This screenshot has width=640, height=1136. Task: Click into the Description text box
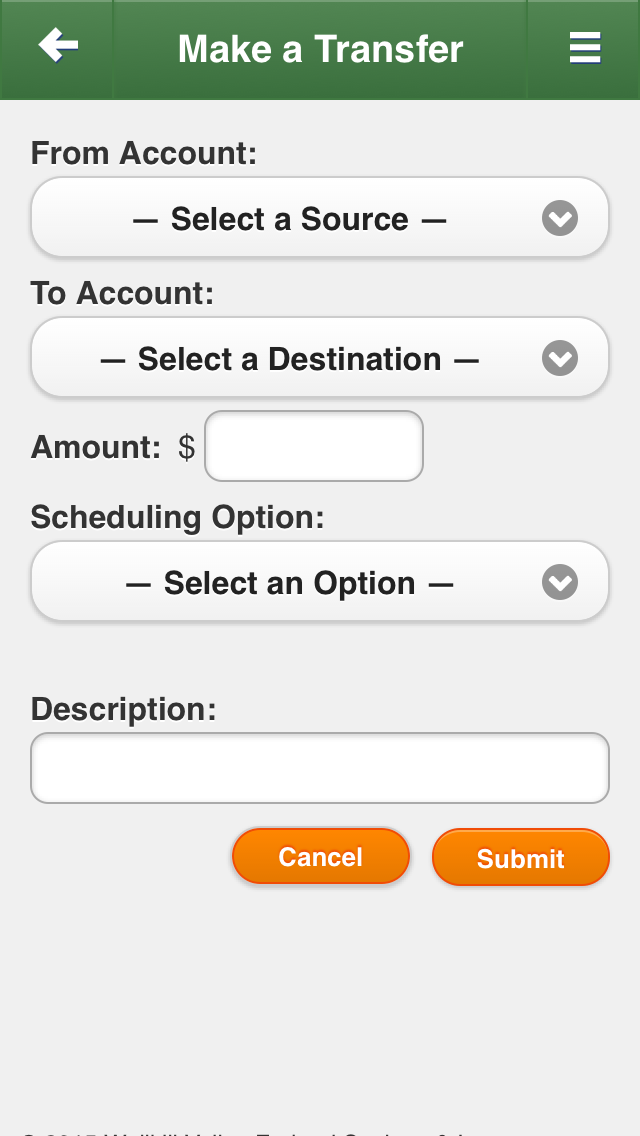point(320,768)
